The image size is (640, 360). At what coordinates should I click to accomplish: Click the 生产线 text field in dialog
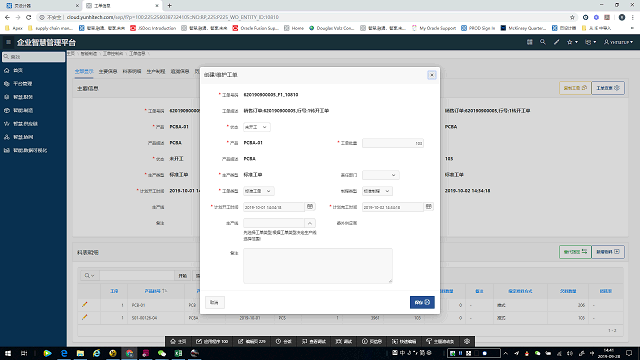point(274,223)
